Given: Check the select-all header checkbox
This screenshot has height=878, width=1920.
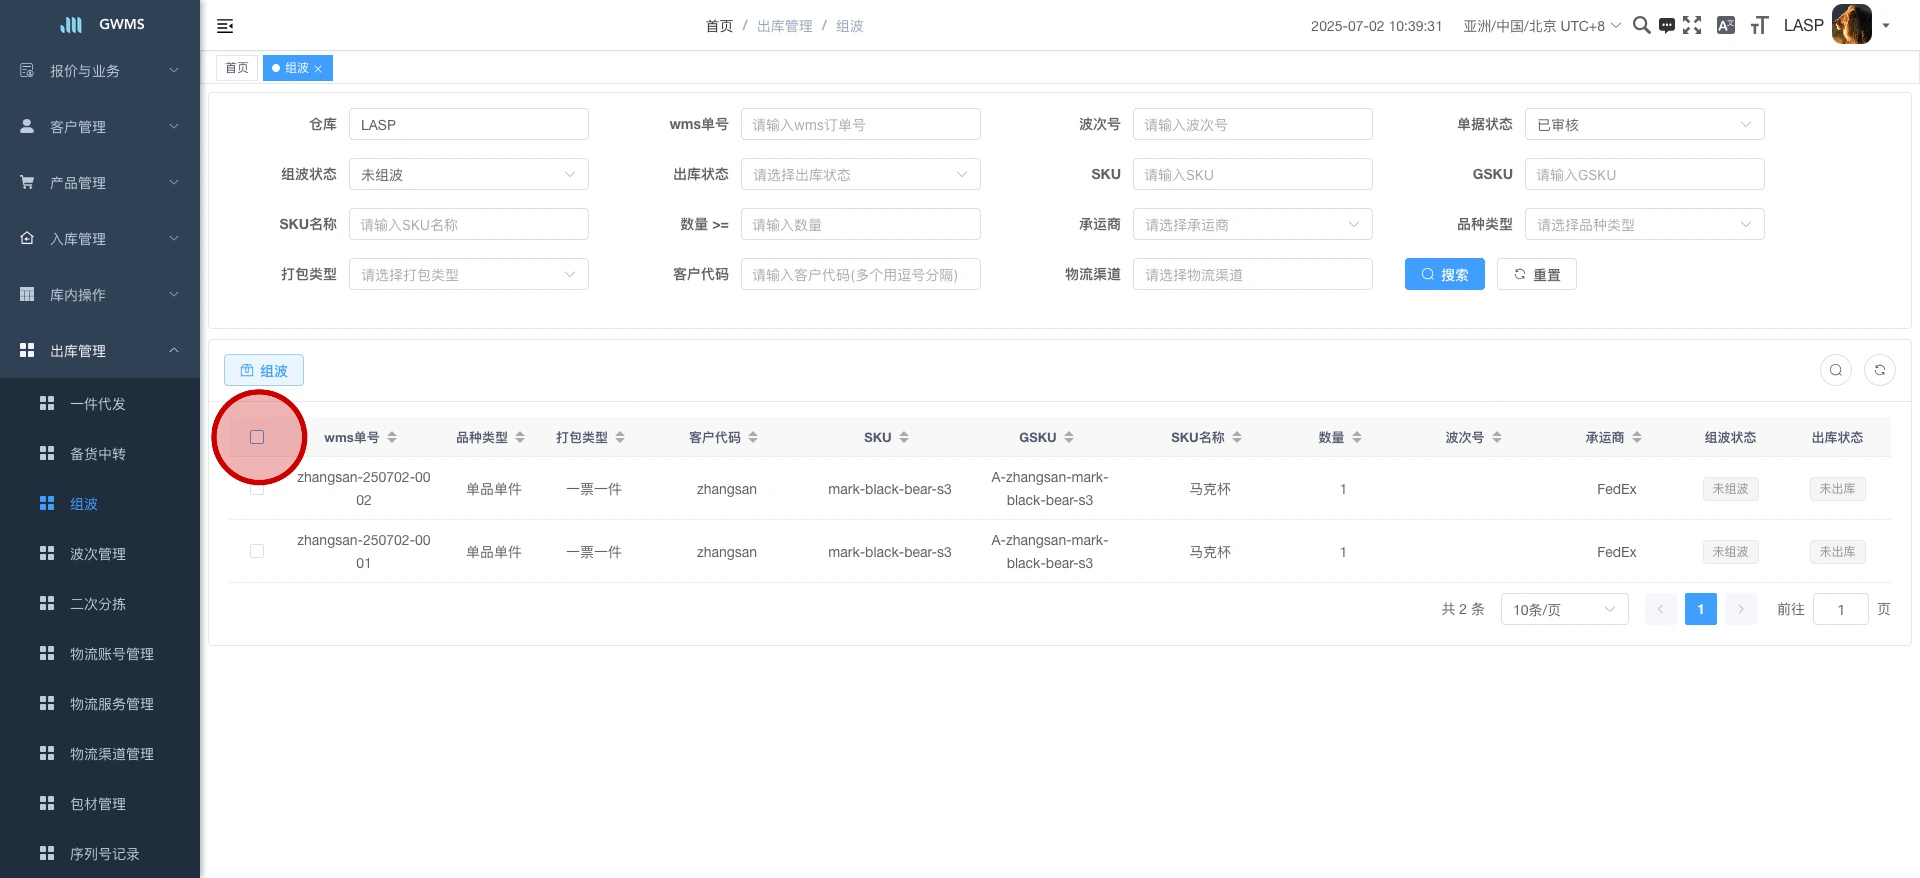Looking at the screenshot, I should tap(257, 437).
